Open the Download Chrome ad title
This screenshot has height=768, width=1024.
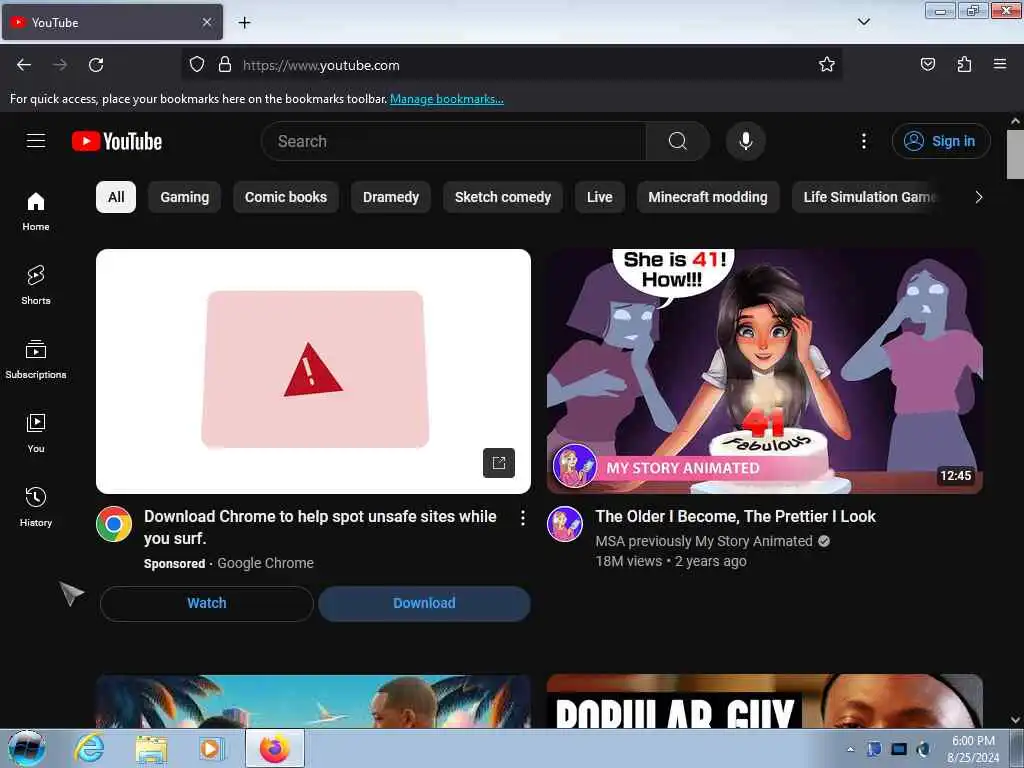[320, 527]
